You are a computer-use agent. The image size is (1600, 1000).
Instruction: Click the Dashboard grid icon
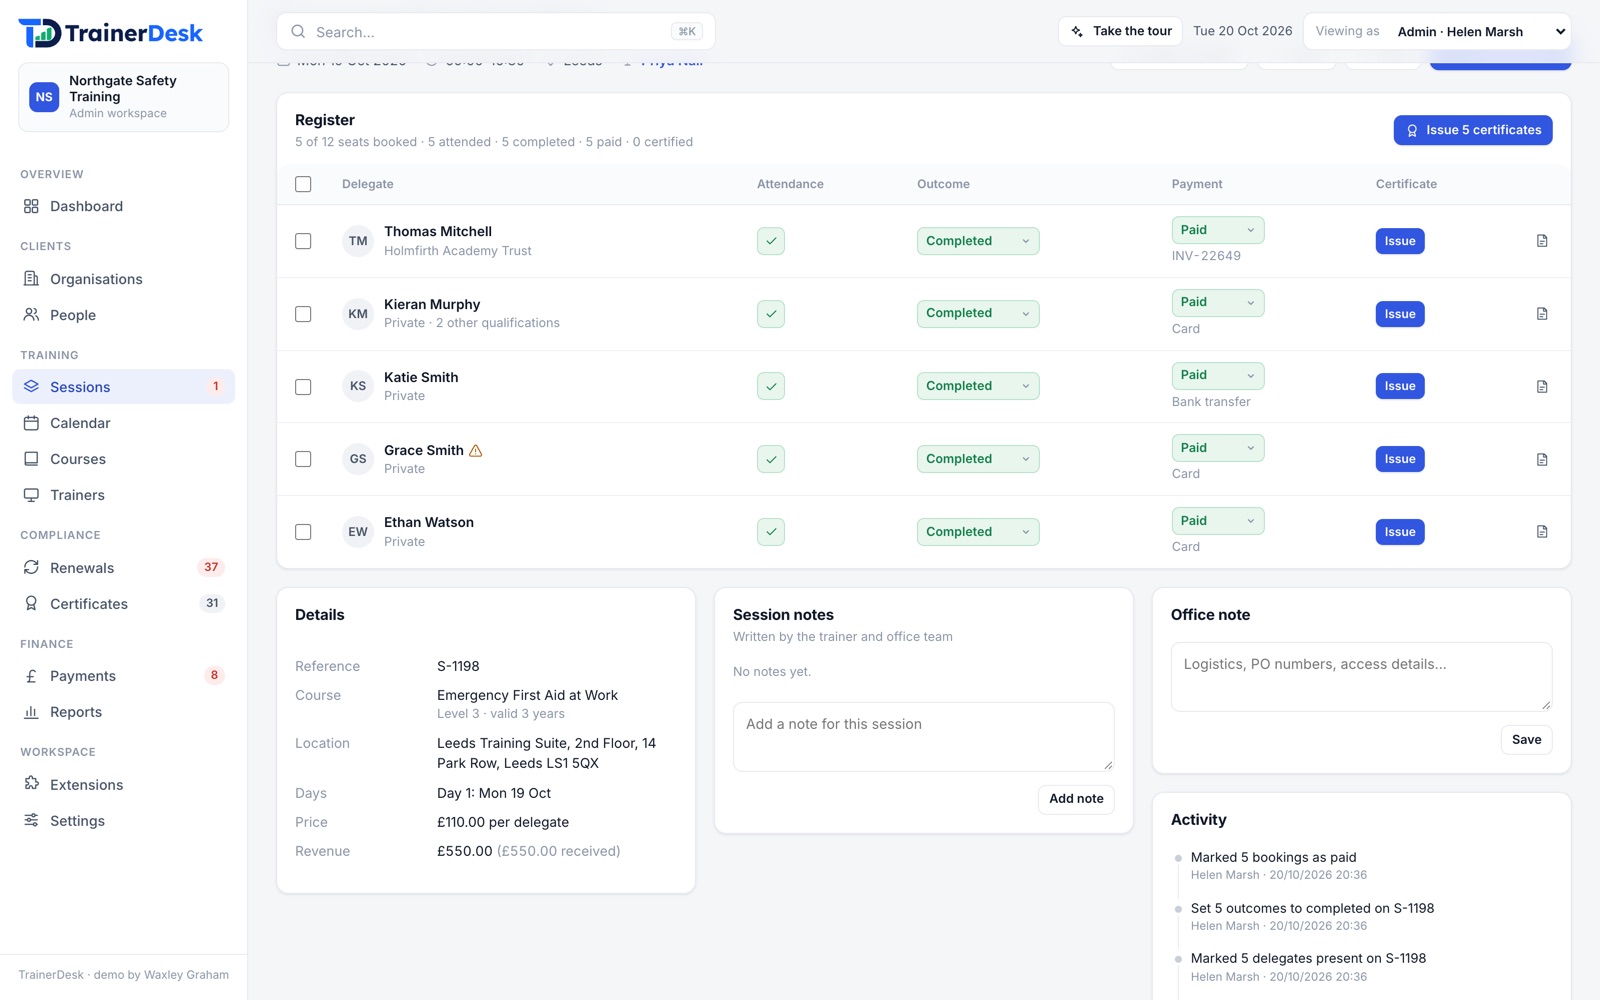(x=31, y=206)
